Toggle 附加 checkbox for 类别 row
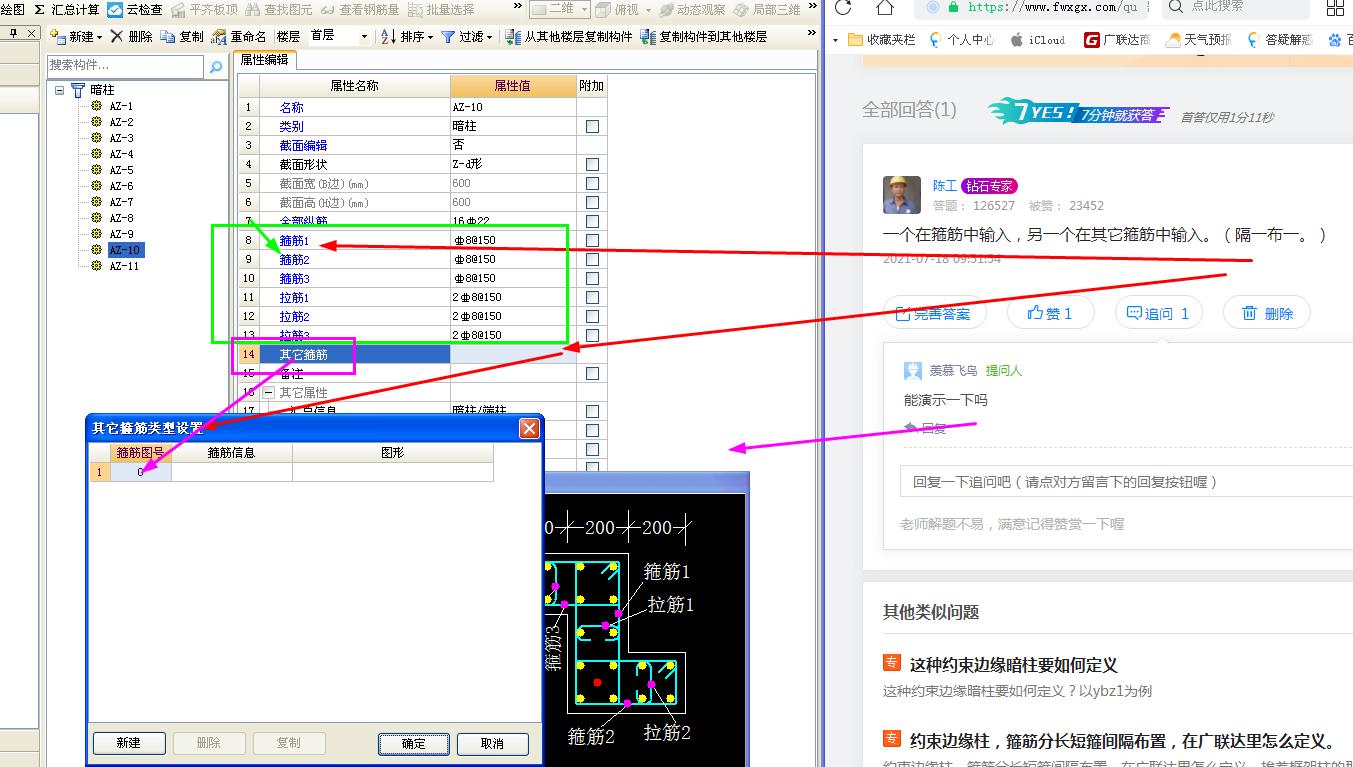The width and height of the screenshot is (1353, 767). click(592, 127)
